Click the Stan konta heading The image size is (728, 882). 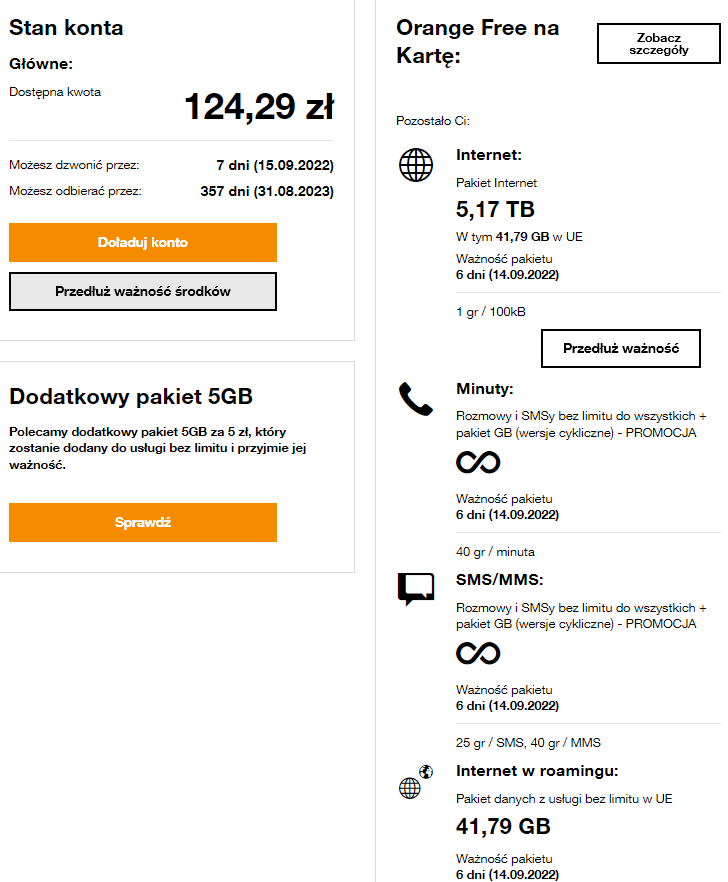coord(66,28)
